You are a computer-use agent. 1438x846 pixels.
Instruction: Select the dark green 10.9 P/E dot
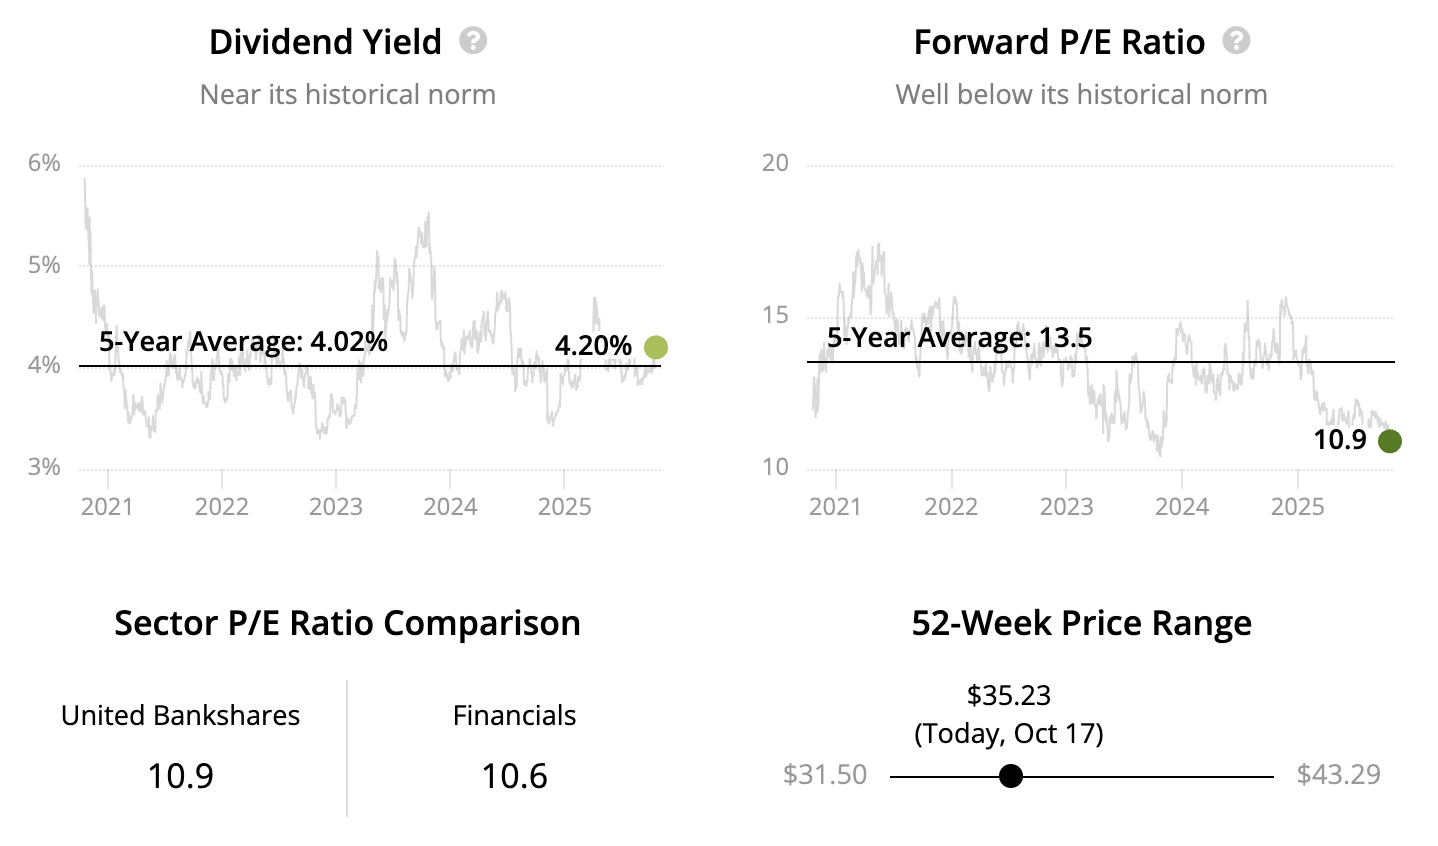1389,441
